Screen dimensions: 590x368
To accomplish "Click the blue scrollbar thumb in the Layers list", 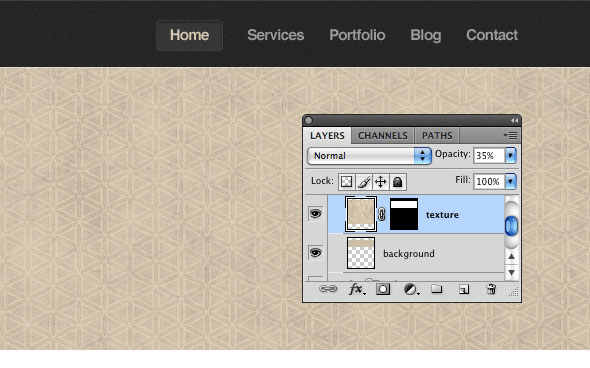I will [511, 226].
